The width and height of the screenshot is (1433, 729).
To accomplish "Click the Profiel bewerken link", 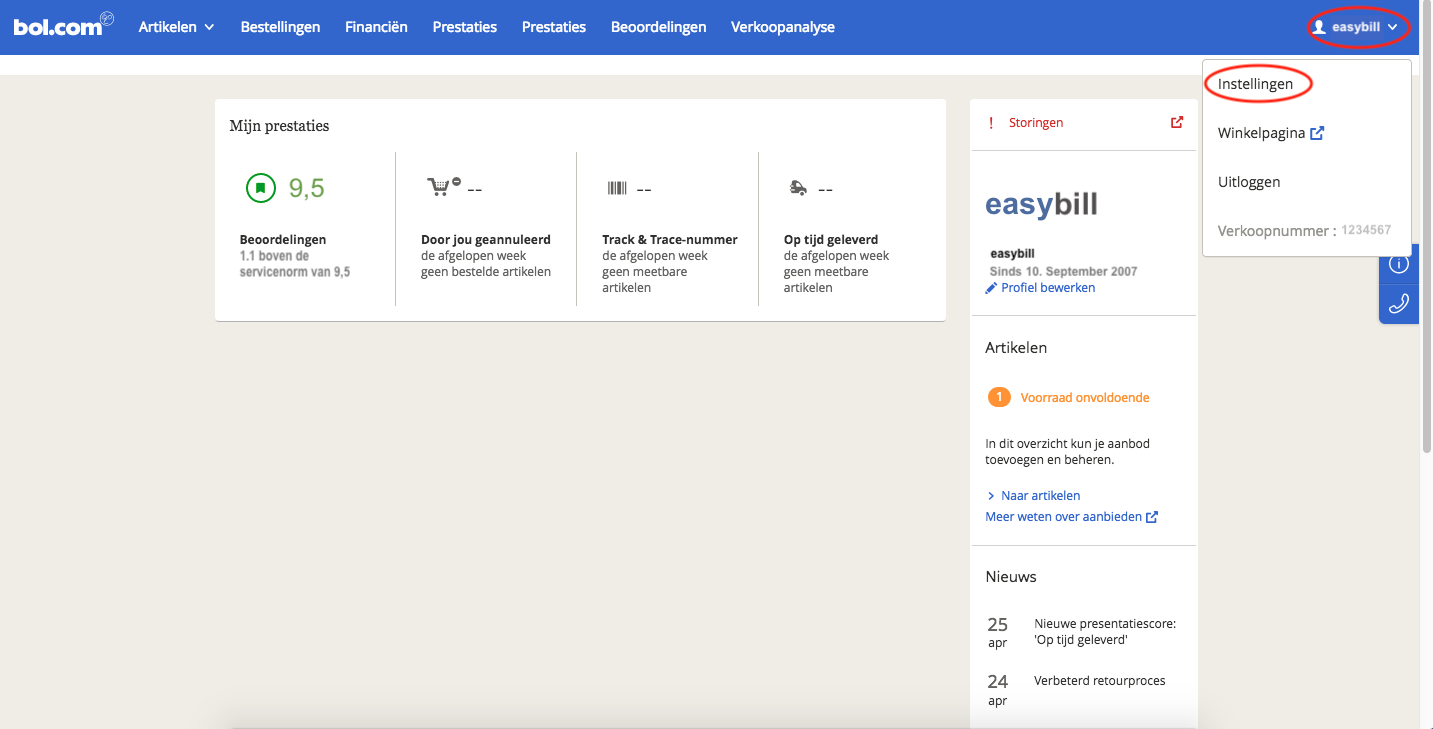I will point(1047,287).
